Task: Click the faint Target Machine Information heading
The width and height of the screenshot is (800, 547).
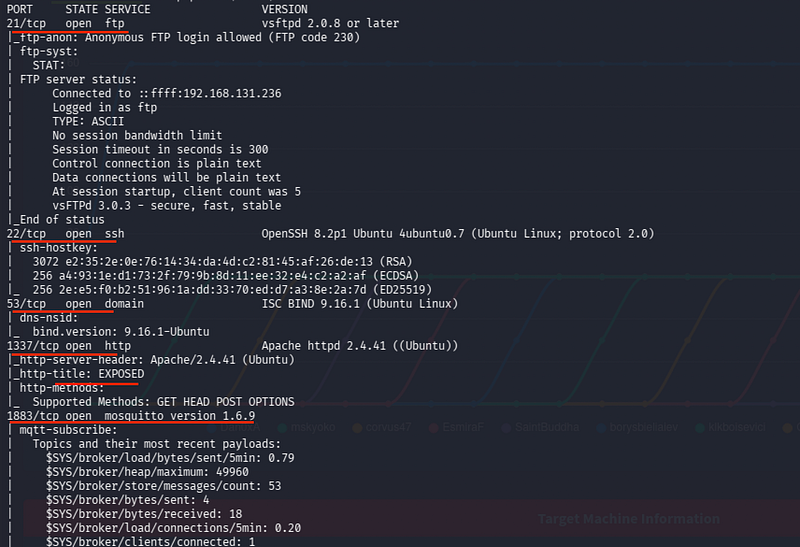Action: [x=629, y=519]
